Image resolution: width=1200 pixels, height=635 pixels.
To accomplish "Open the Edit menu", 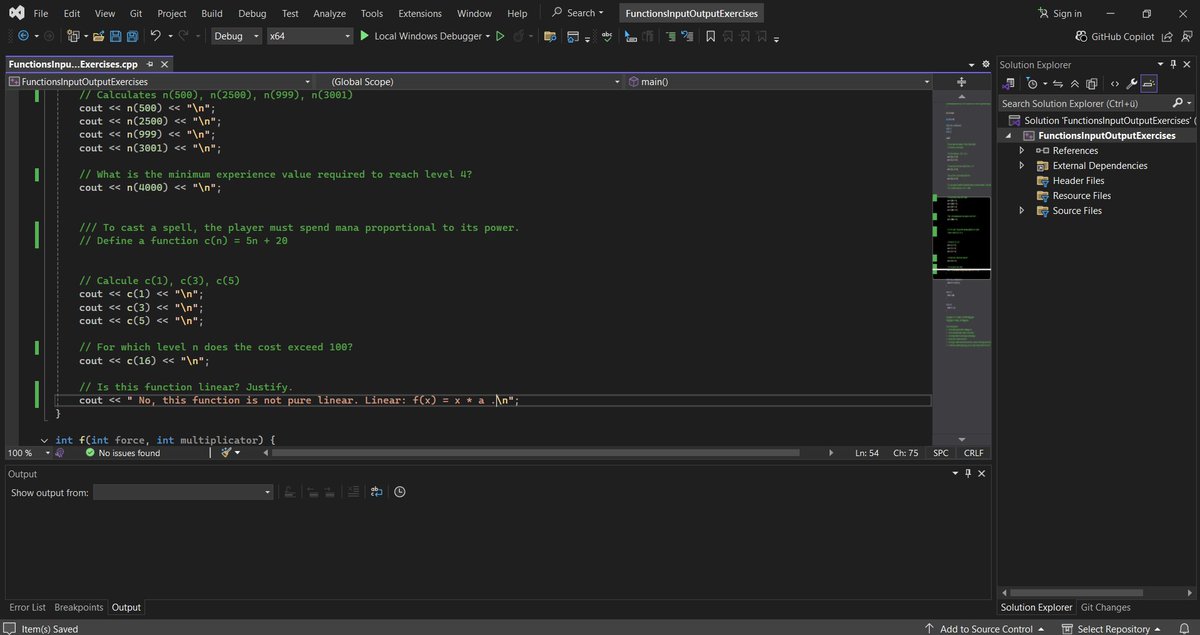I will 72,13.
